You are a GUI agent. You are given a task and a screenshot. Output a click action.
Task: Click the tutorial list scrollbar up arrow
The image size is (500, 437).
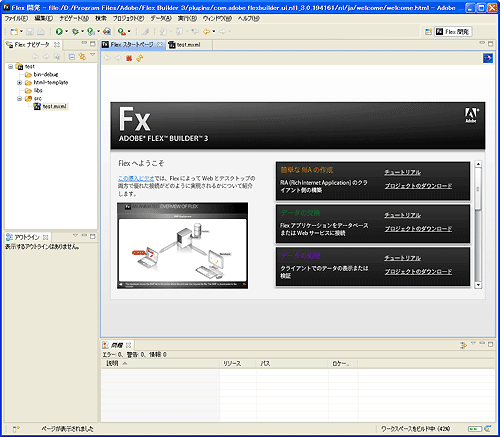478,164
